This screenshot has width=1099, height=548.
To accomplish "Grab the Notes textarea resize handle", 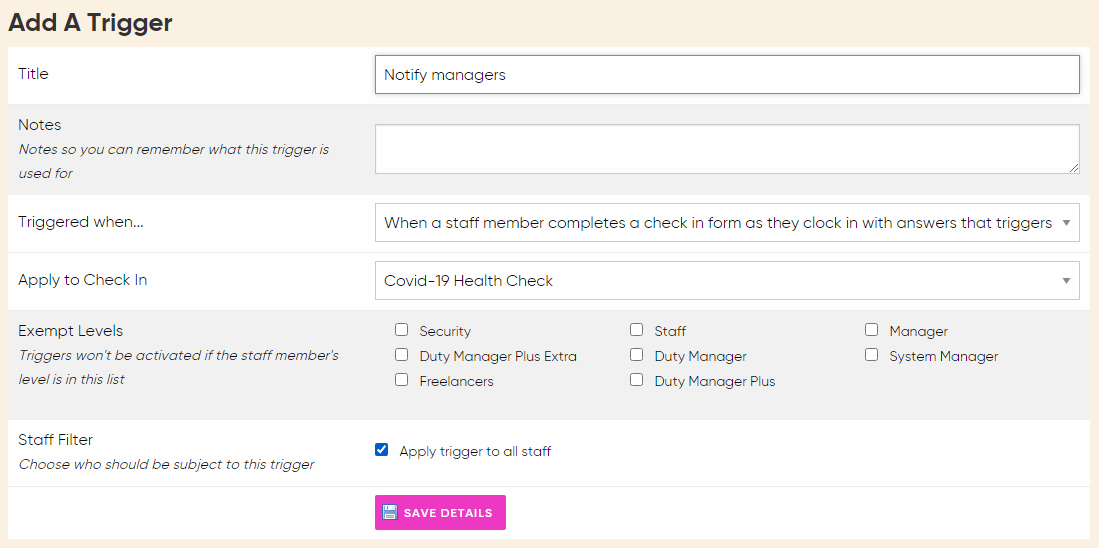I will click(1074, 168).
